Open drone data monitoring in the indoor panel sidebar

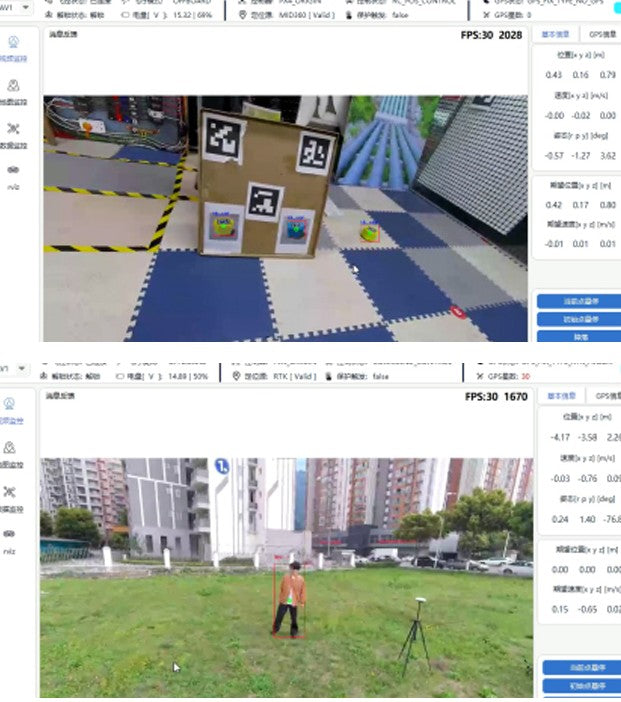(13, 135)
